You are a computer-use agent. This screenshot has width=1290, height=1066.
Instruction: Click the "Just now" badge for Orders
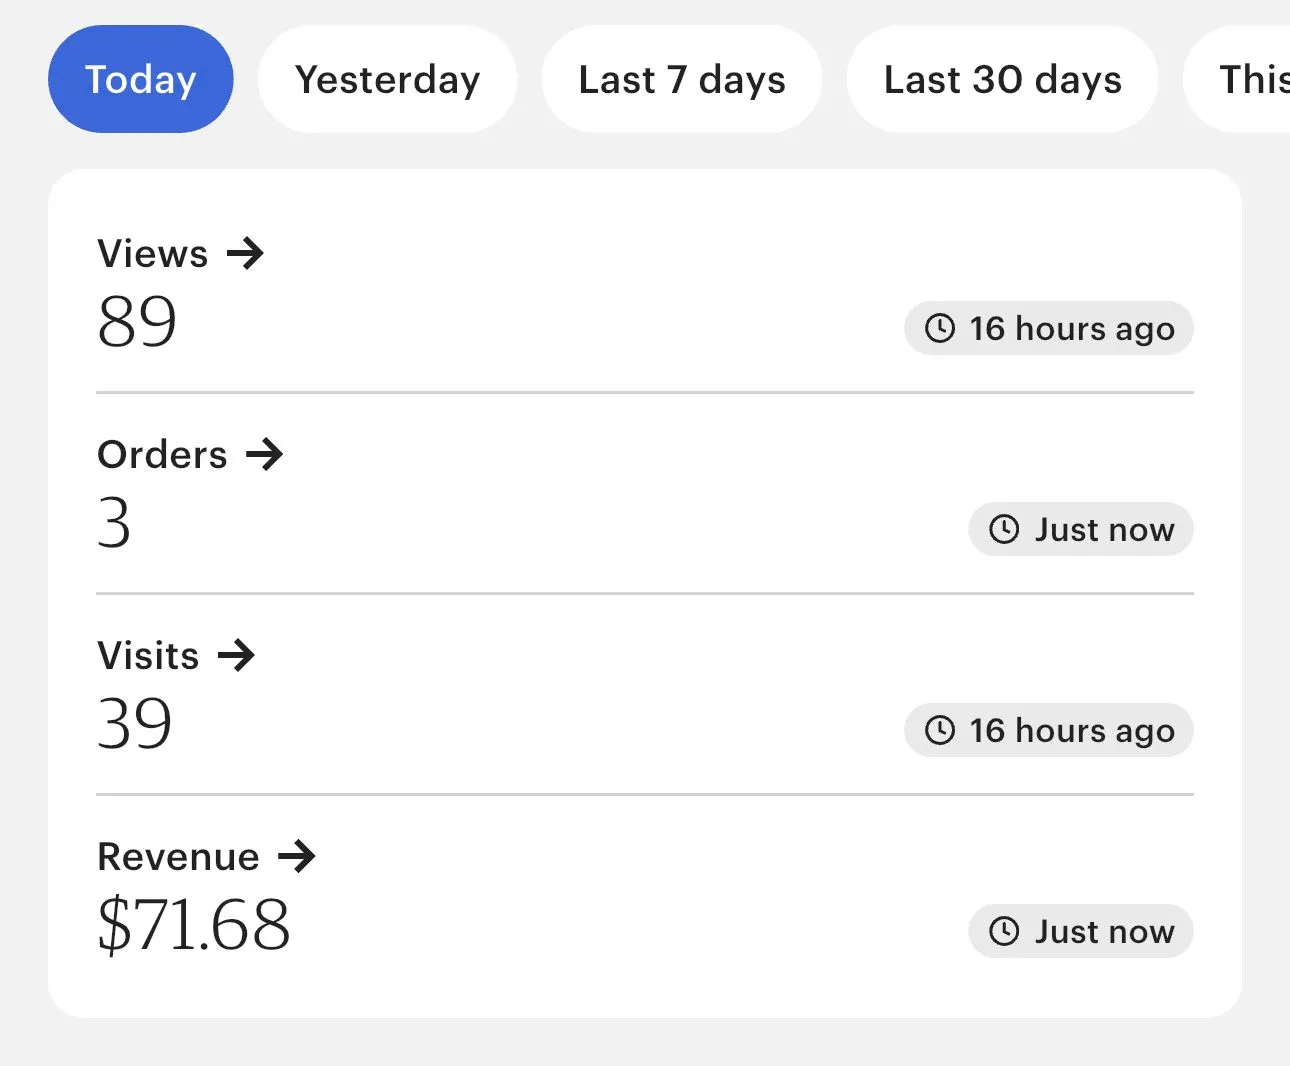coord(1081,530)
